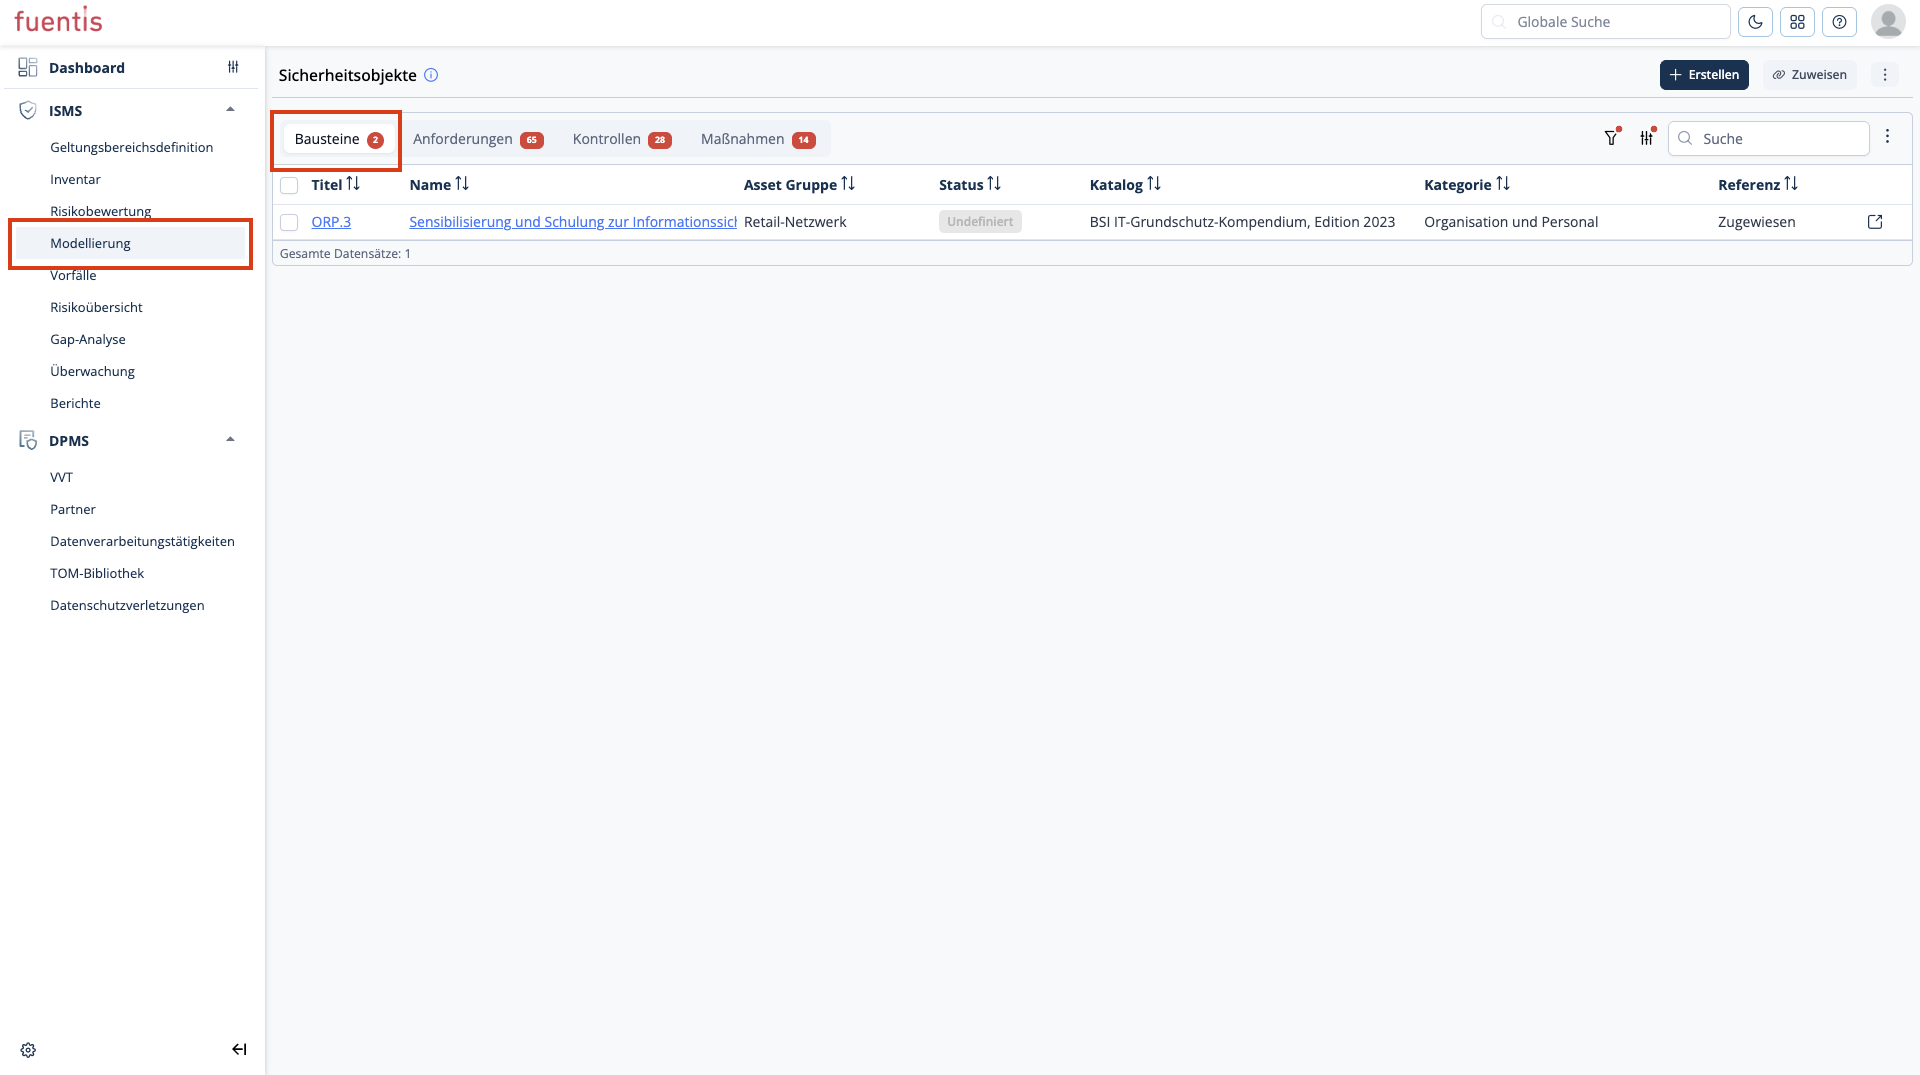This screenshot has width=1920, height=1075.
Task: Sort by Katalog column arrows
Action: coord(1154,184)
